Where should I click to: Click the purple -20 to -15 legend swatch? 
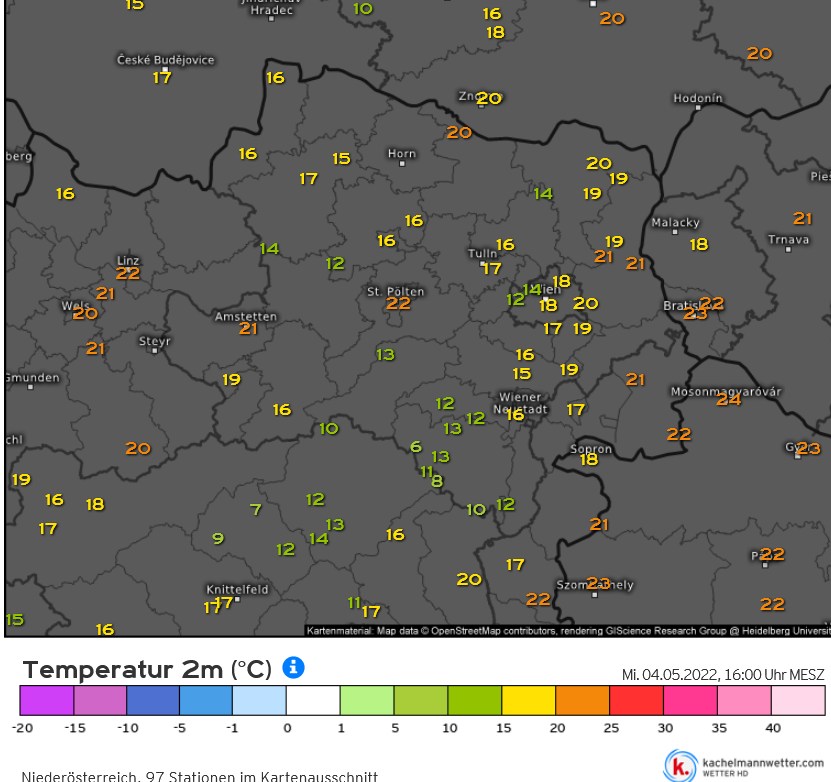tap(46, 700)
